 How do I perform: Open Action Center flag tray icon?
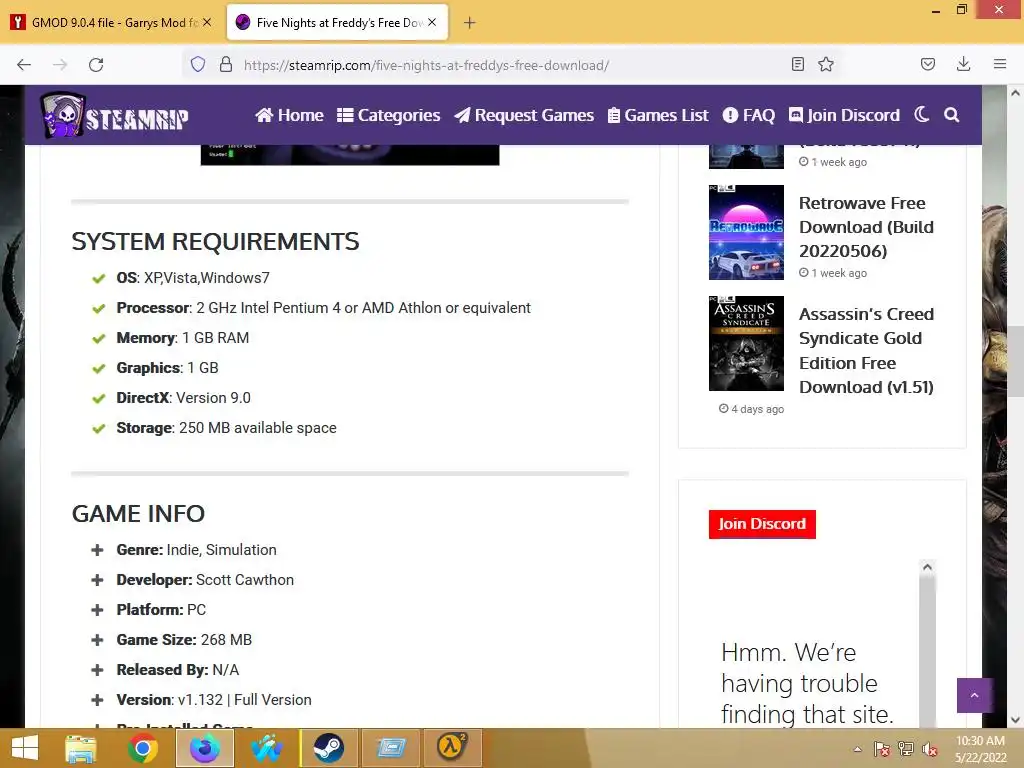881,749
